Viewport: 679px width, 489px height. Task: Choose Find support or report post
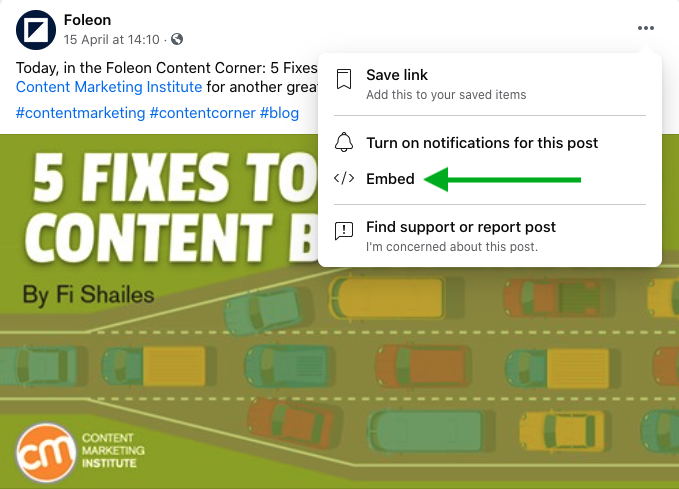pos(461,227)
